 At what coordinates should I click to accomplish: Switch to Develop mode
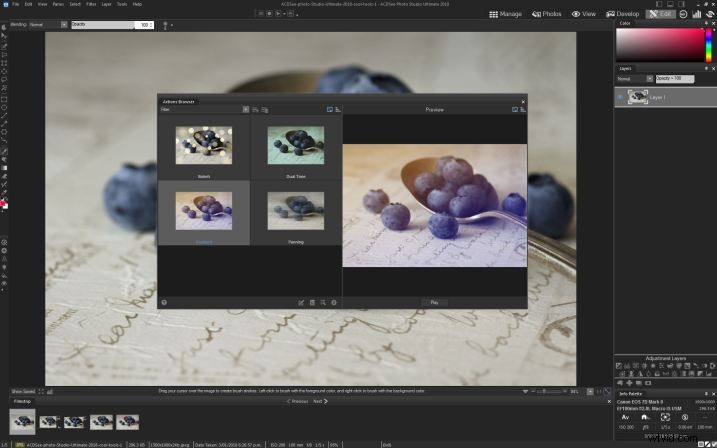point(622,14)
